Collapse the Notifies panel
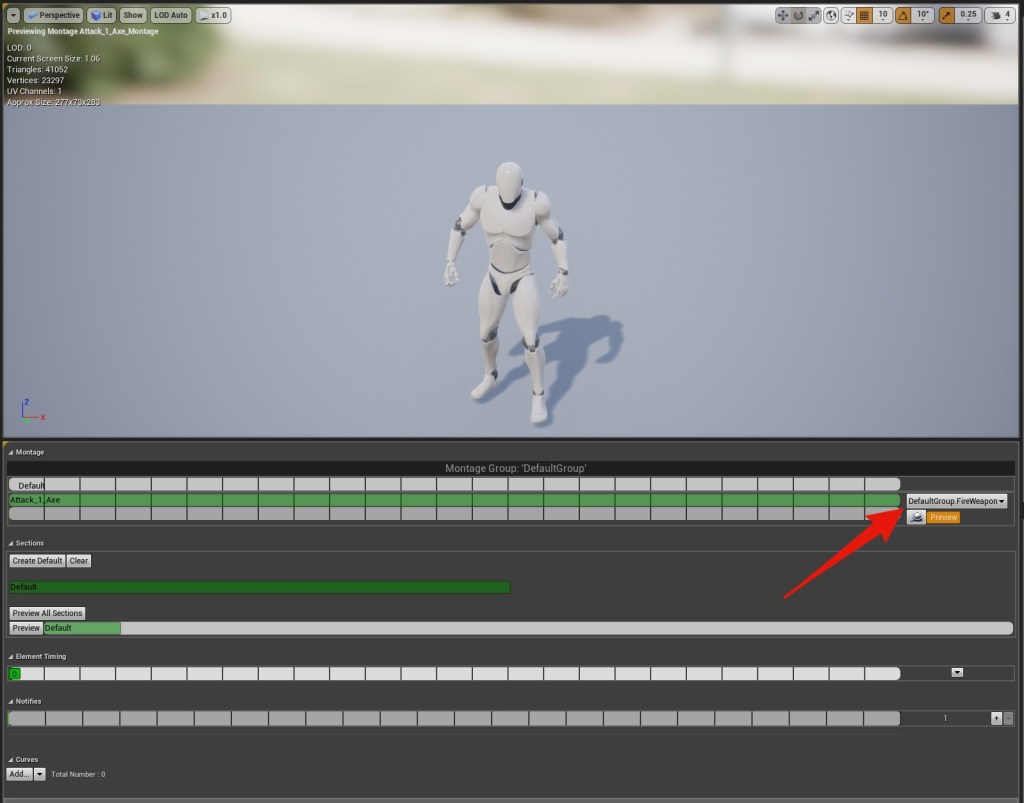The height and width of the screenshot is (803, 1024). coord(10,702)
